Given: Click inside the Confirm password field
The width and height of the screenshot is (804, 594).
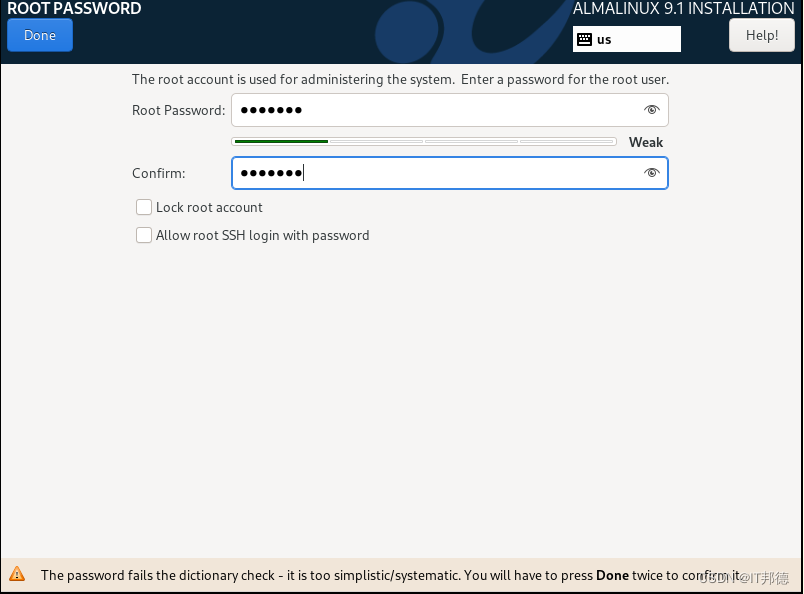Looking at the screenshot, I should [x=450, y=173].
